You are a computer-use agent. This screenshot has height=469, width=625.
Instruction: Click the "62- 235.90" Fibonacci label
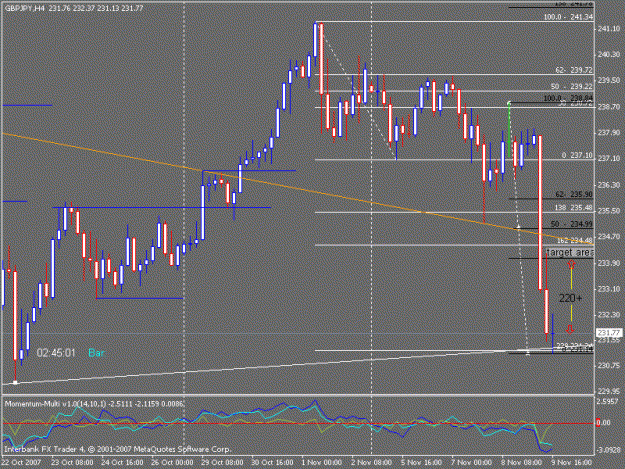coord(574,194)
